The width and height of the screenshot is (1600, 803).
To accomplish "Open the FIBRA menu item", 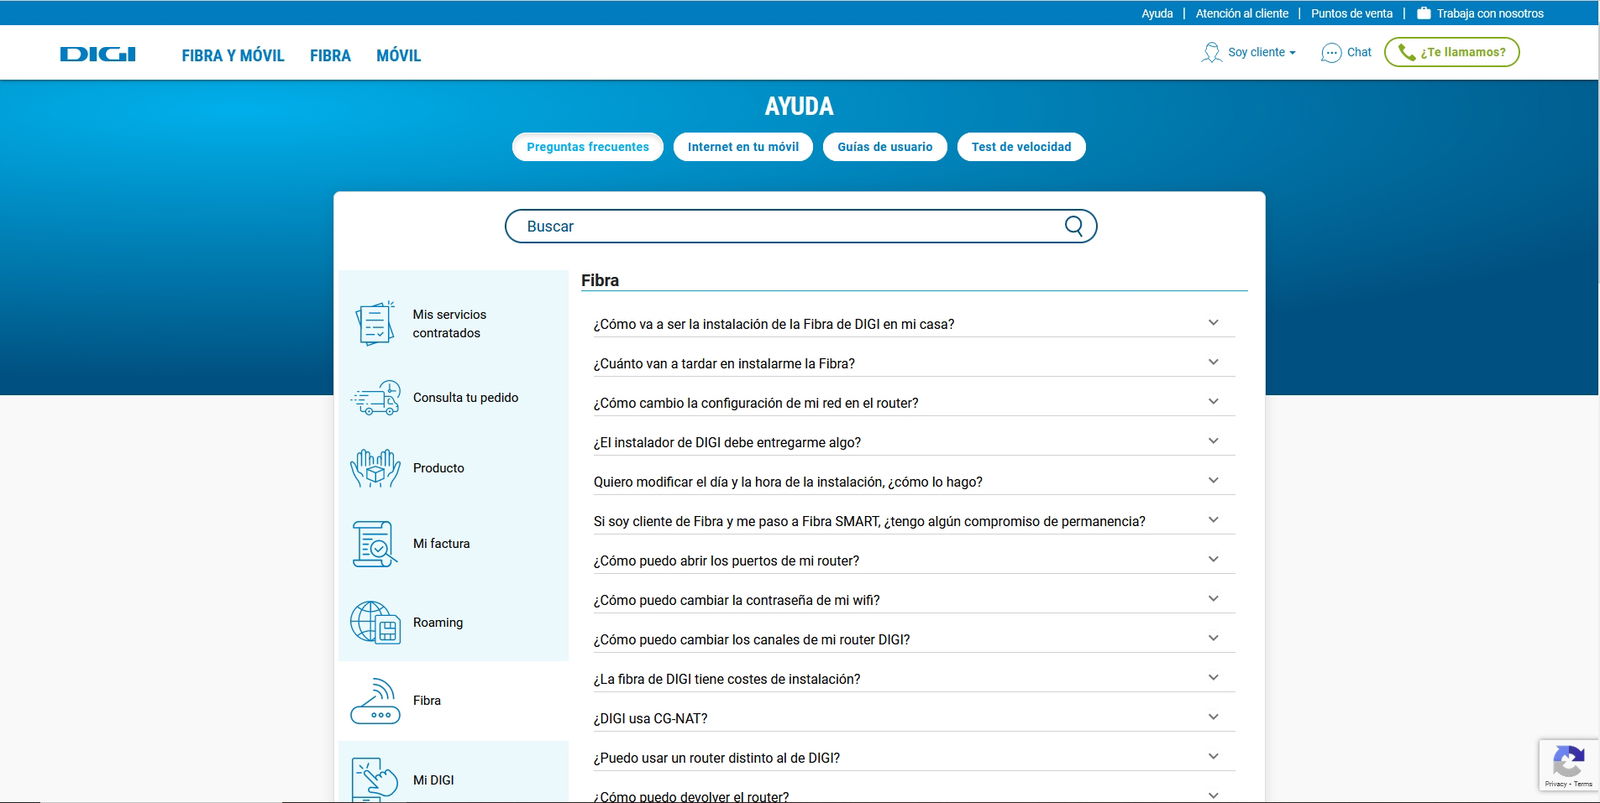I will (330, 56).
